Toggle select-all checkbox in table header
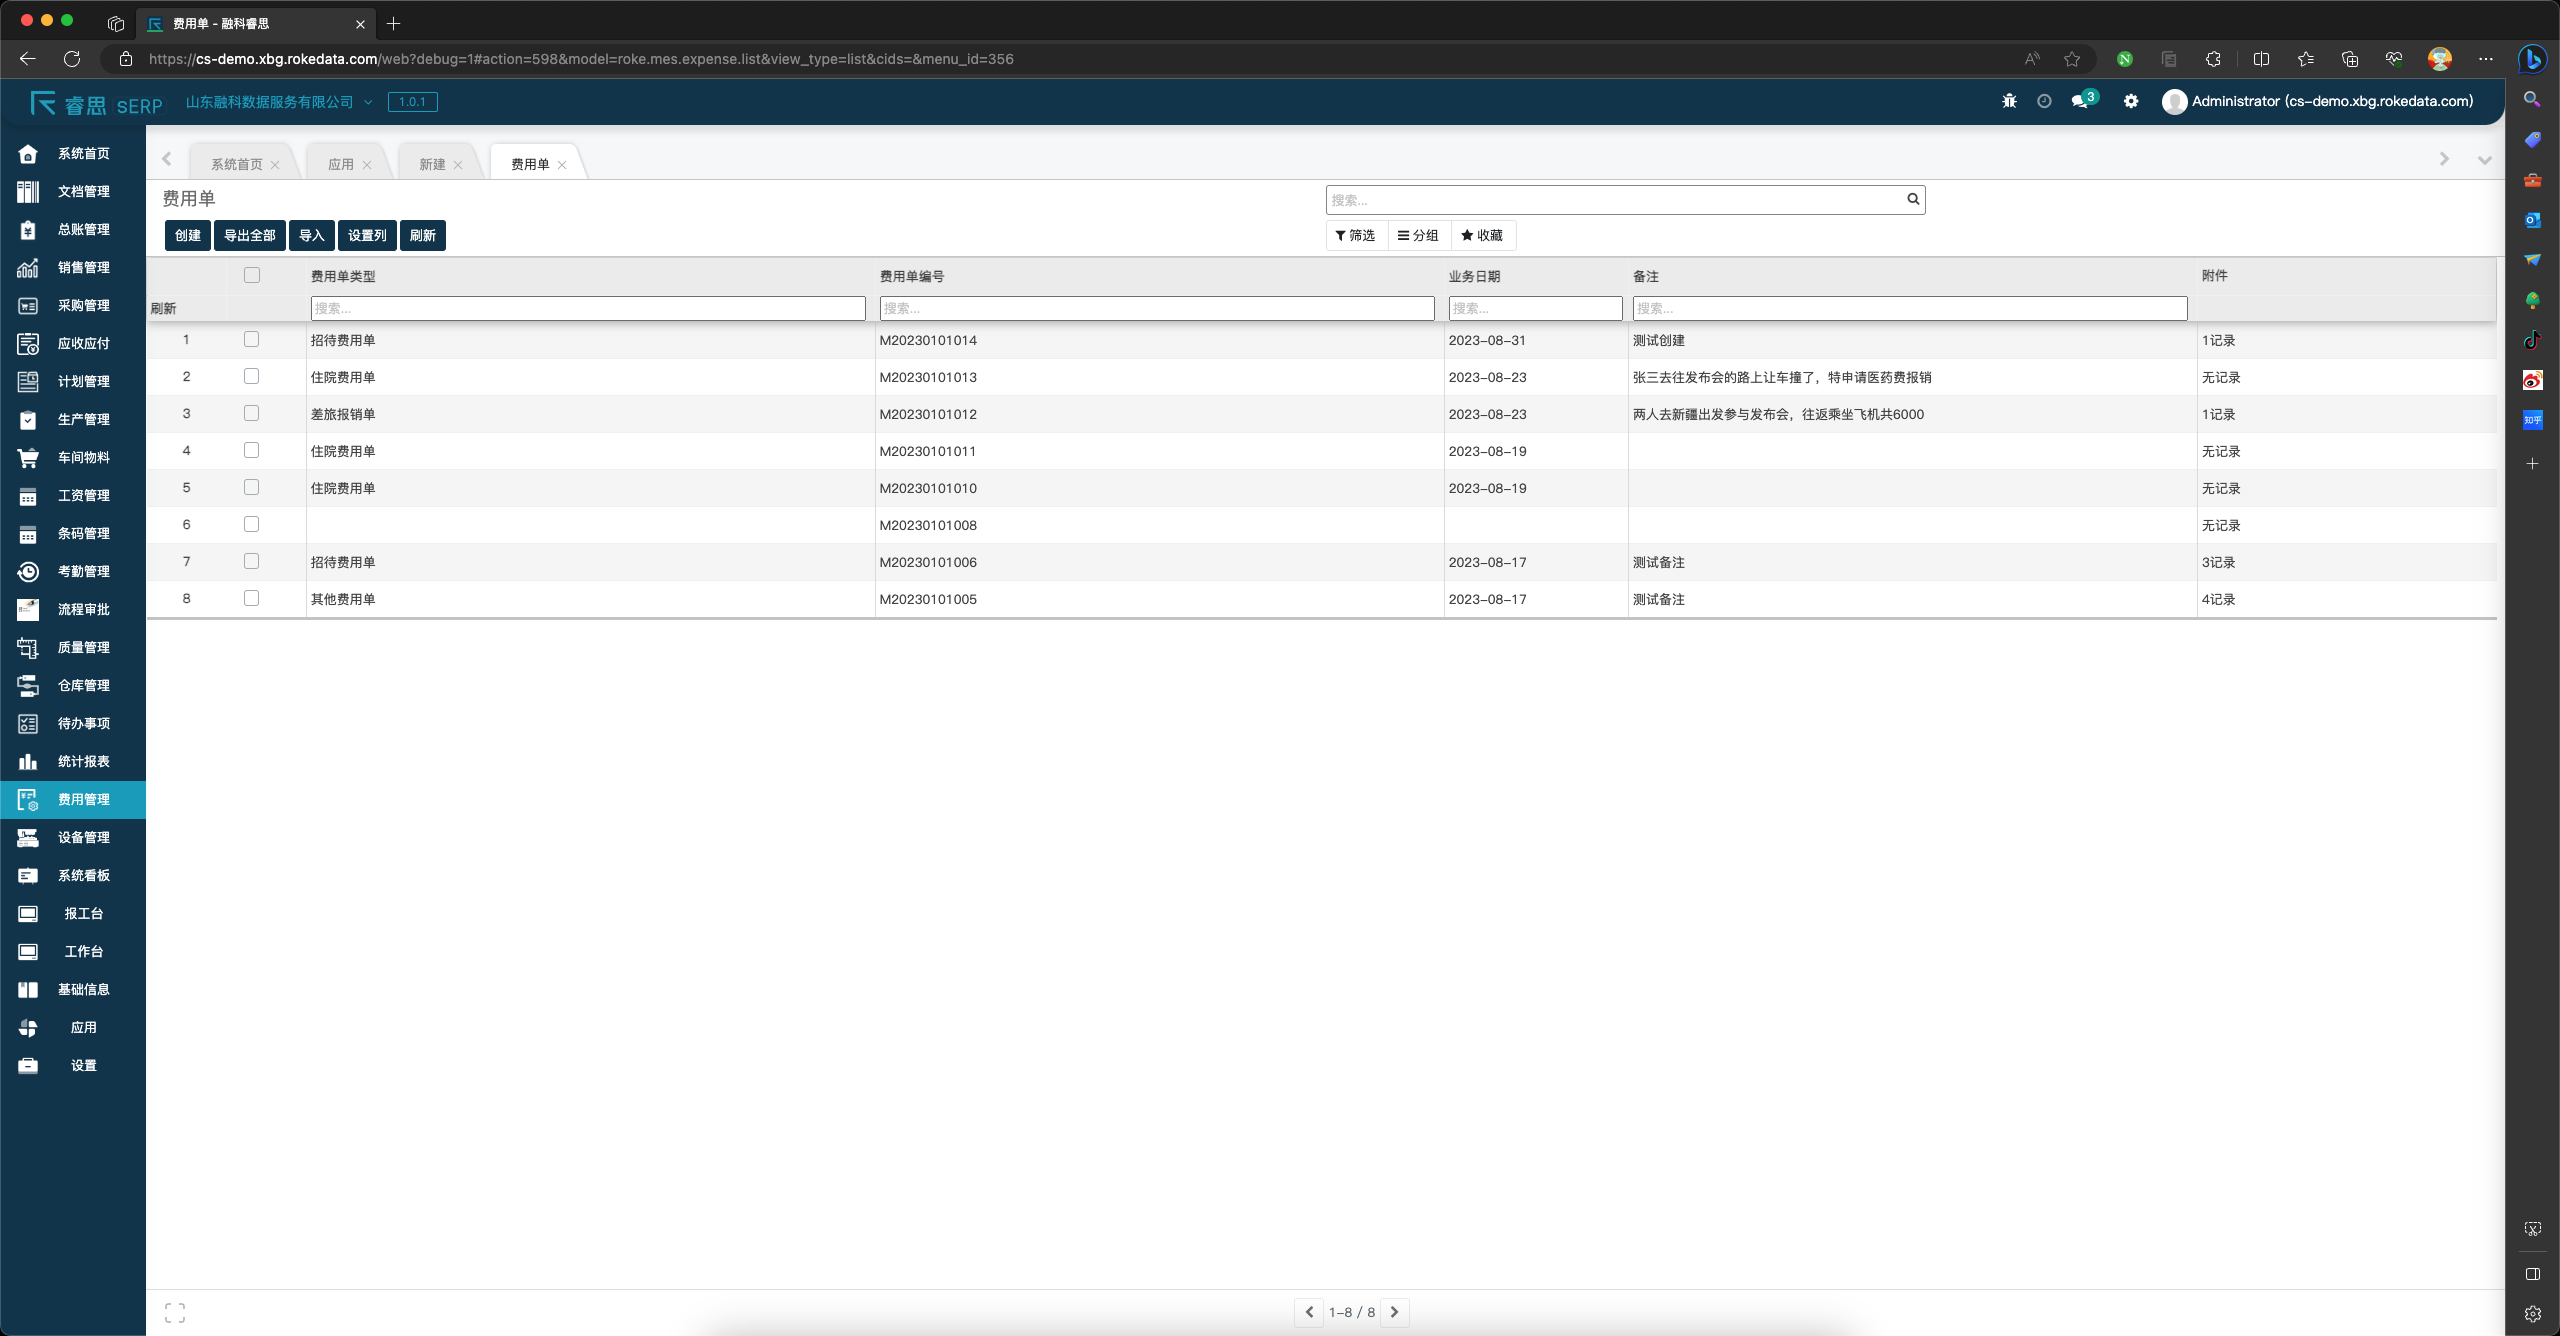 coord(252,275)
